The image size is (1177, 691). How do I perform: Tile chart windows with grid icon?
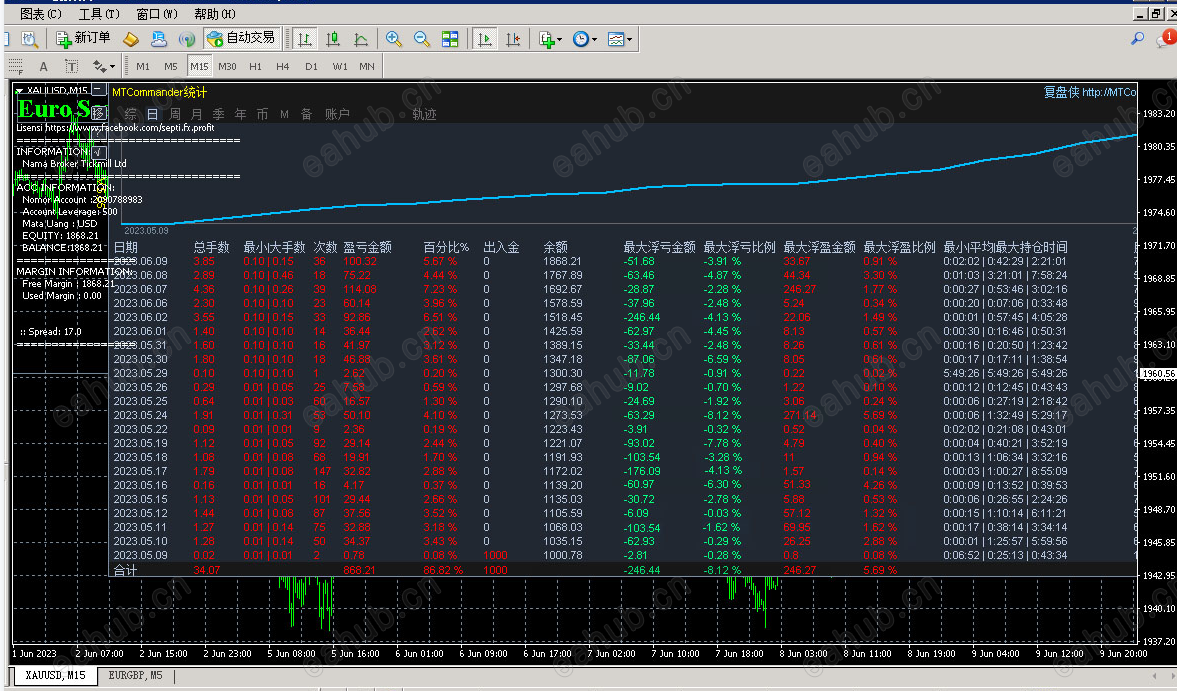(450, 39)
